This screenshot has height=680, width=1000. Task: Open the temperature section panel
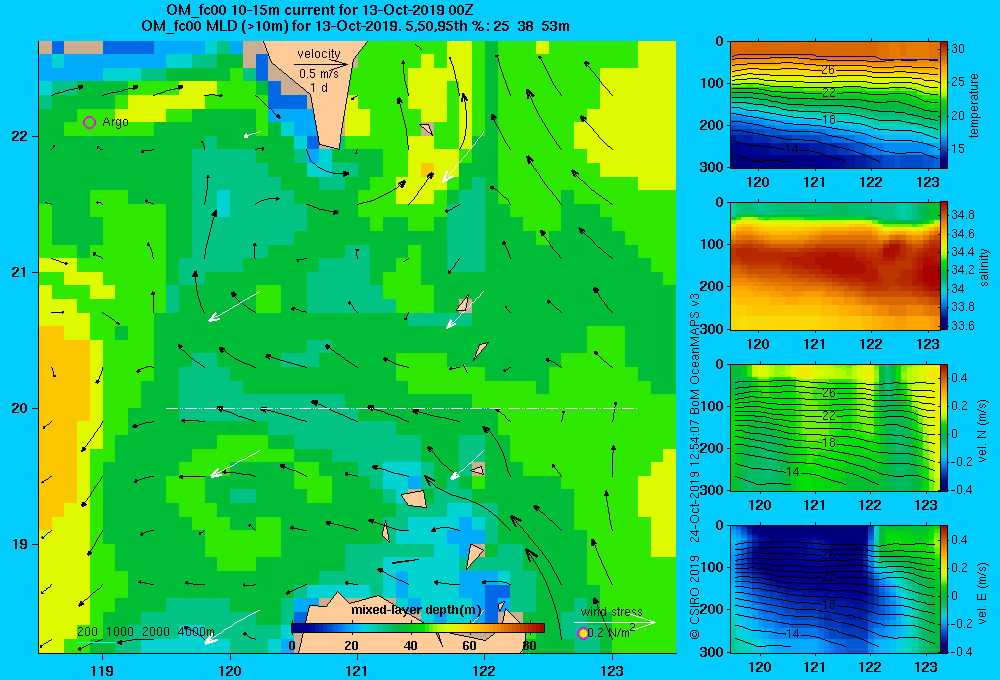pos(835,105)
